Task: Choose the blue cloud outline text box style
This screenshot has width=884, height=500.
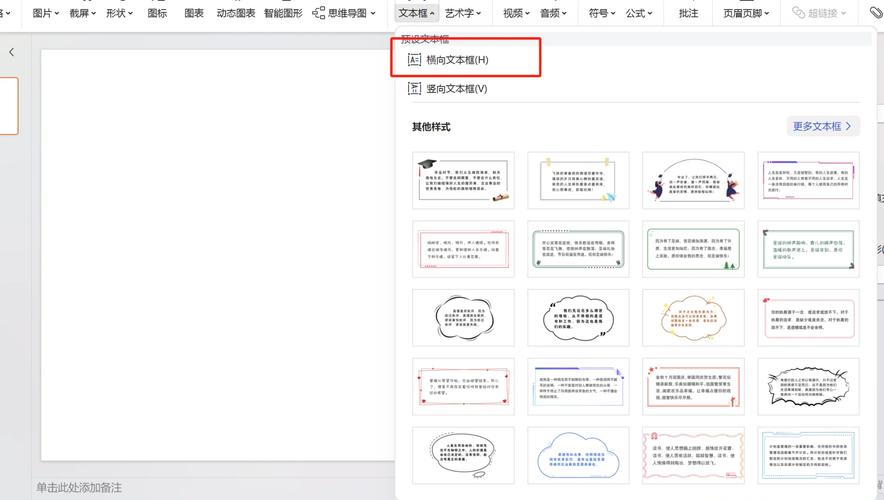Action: click(x=578, y=455)
